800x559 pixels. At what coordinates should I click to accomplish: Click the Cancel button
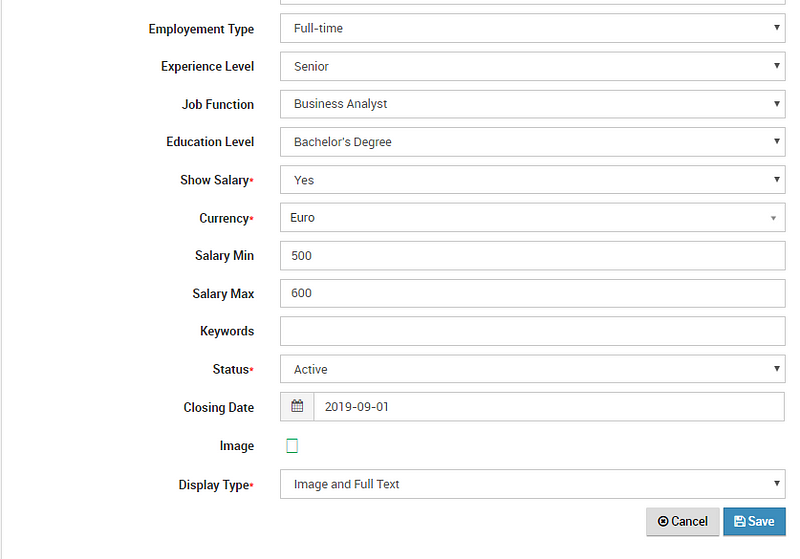click(683, 521)
